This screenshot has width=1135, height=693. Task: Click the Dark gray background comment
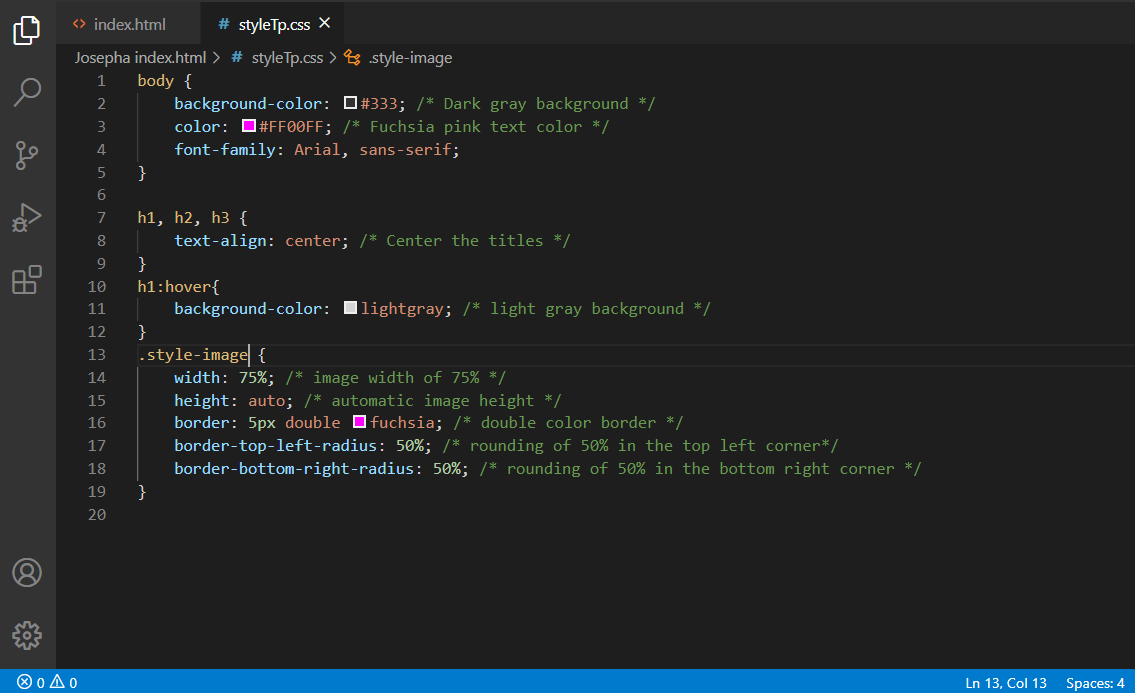pyautogui.click(x=536, y=104)
